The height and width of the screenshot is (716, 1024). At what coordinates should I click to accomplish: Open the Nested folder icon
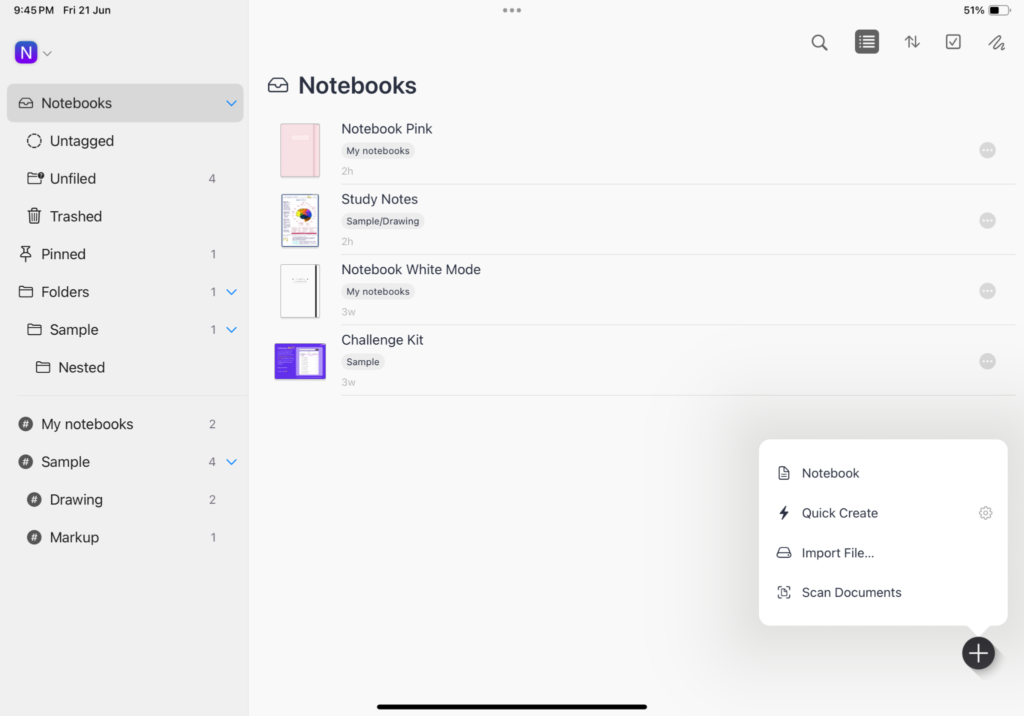(43, 367)
